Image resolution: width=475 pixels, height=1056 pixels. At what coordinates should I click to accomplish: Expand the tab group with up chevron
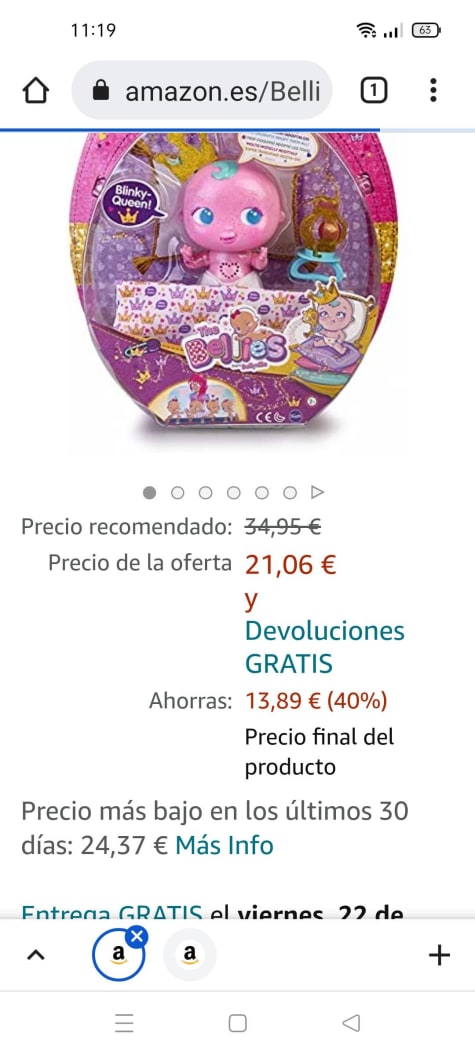click(x=36, y=954)
